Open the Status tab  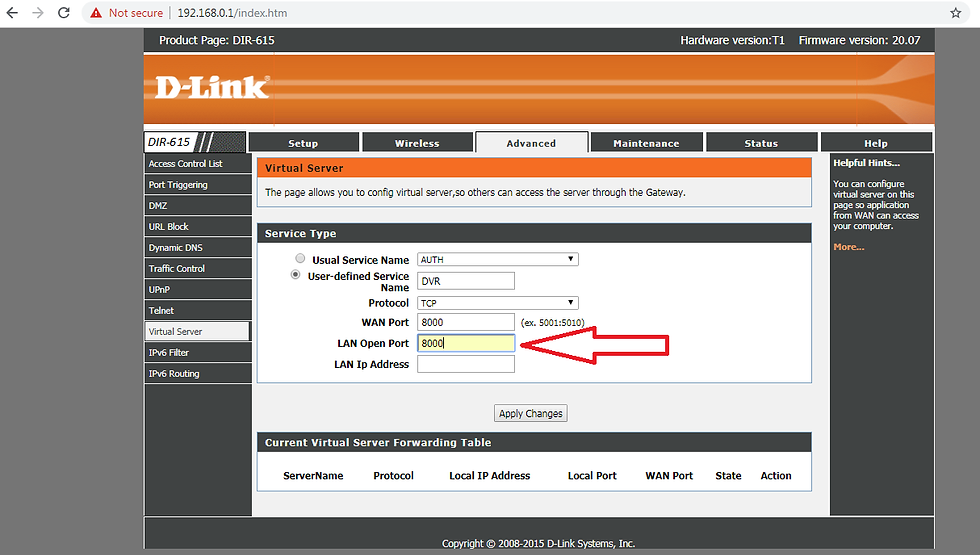pyautogui.click(x=761, y=143)
